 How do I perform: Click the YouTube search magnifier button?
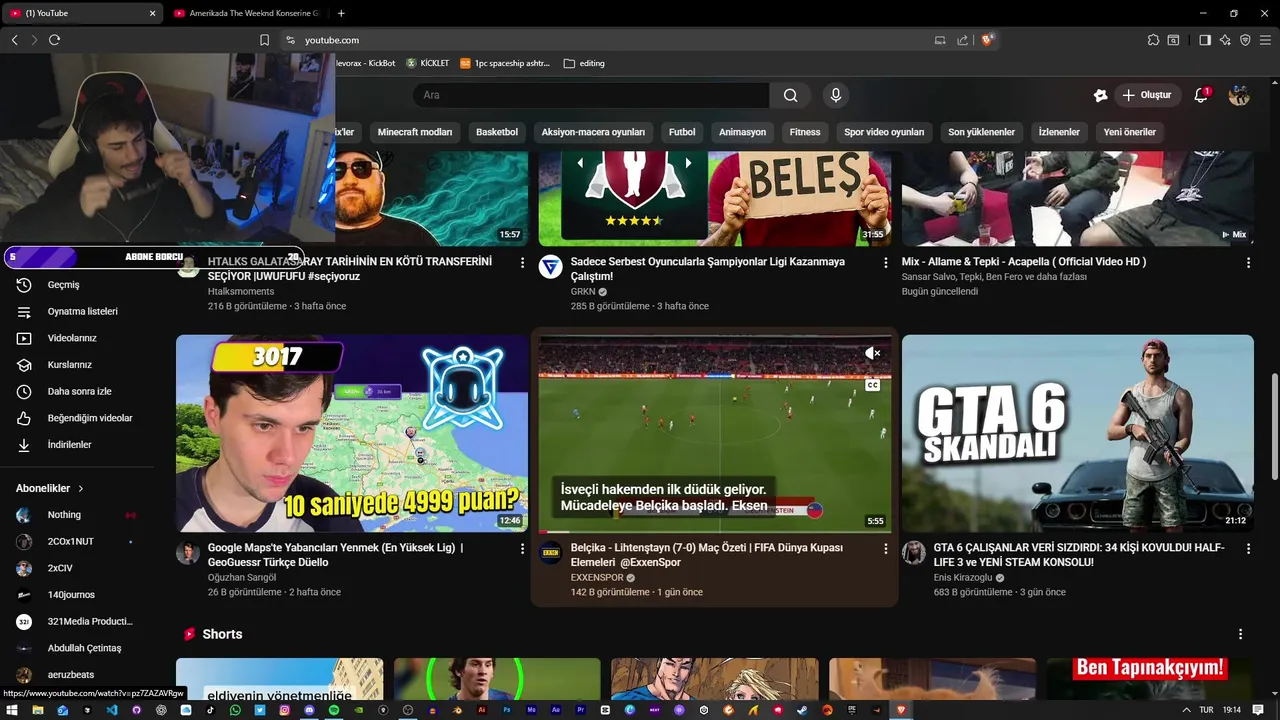[x=790, y=95]
